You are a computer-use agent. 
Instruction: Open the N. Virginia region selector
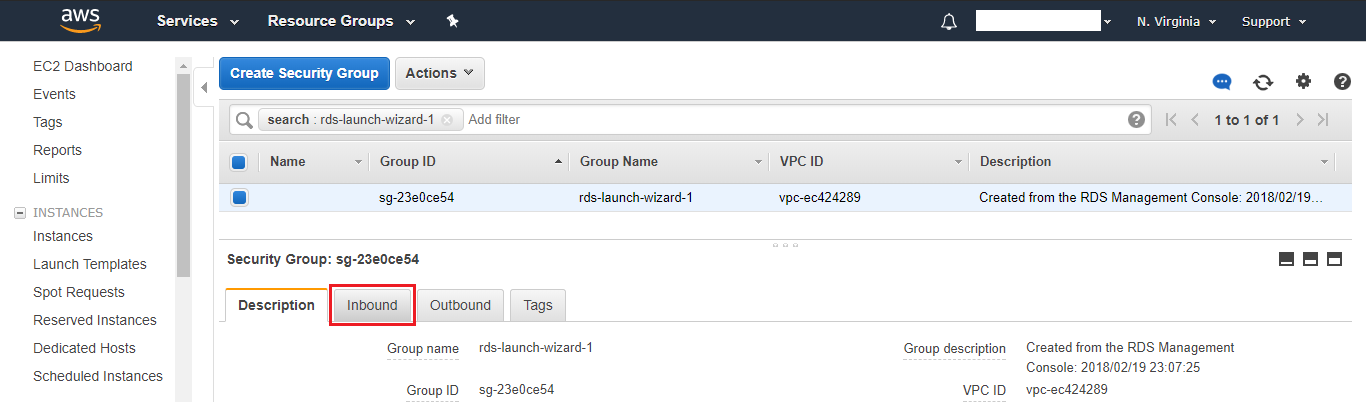(x=1176, y=21)
